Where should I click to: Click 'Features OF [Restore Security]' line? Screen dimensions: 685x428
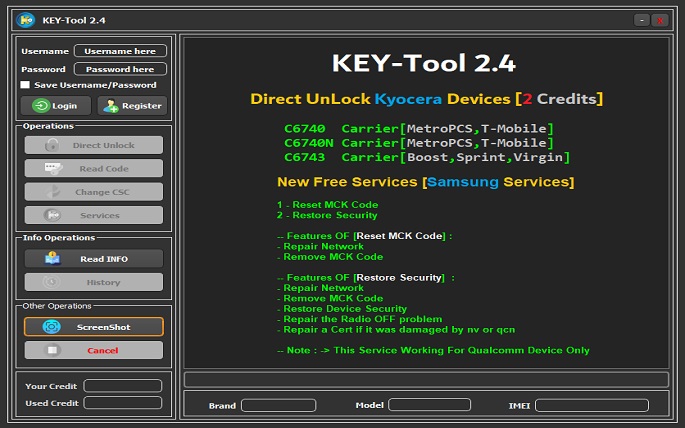pyautogui.click(x=366, y=277)
